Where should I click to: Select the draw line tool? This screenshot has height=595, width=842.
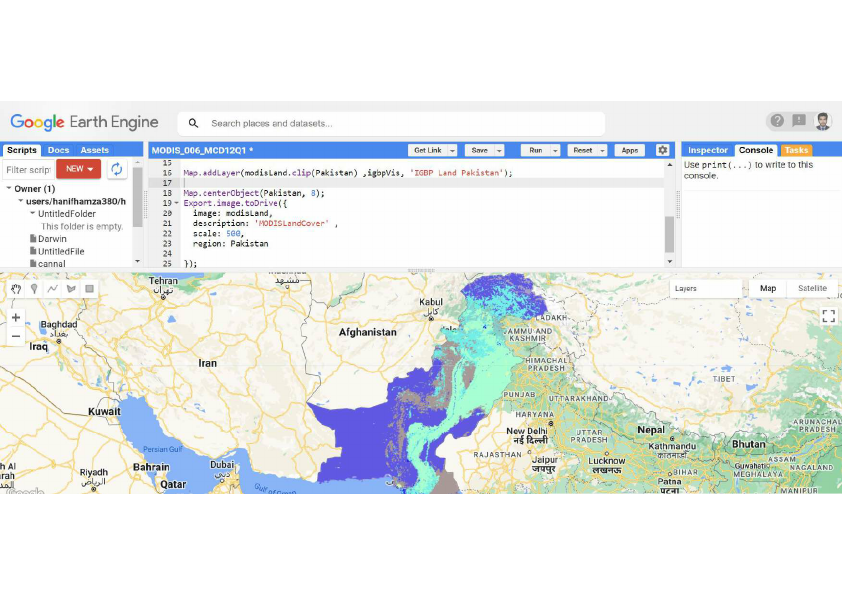click(x=52, y=289)
